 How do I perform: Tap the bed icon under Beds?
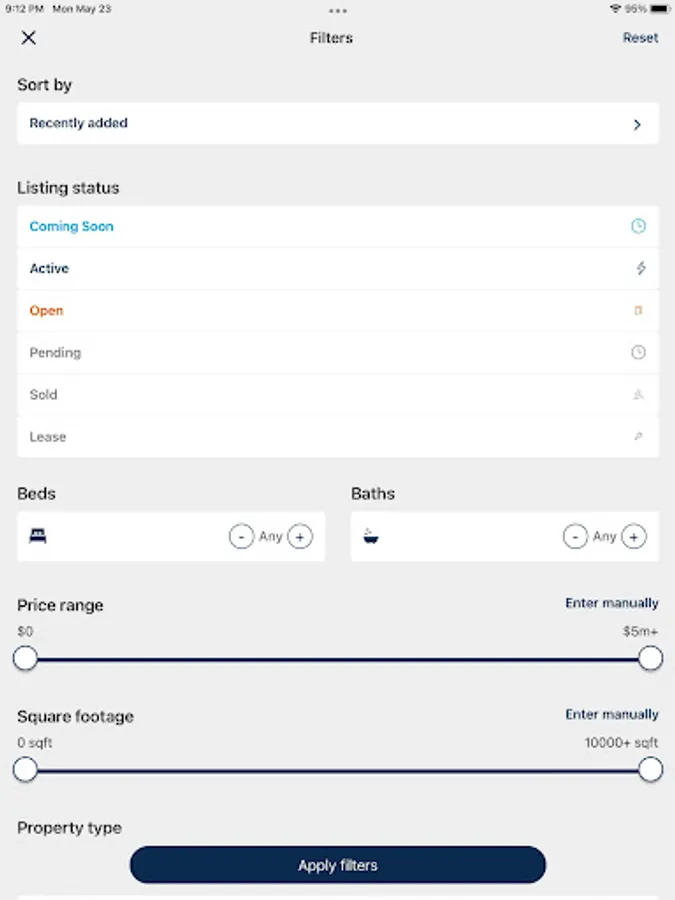[38, 537]
